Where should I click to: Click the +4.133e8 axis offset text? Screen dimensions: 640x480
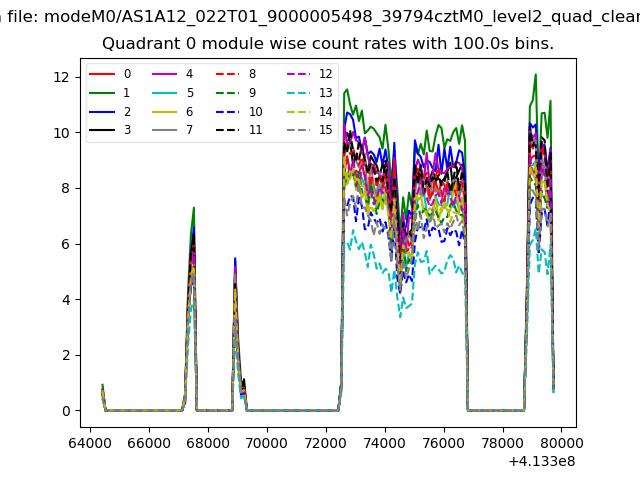point(540,461)
